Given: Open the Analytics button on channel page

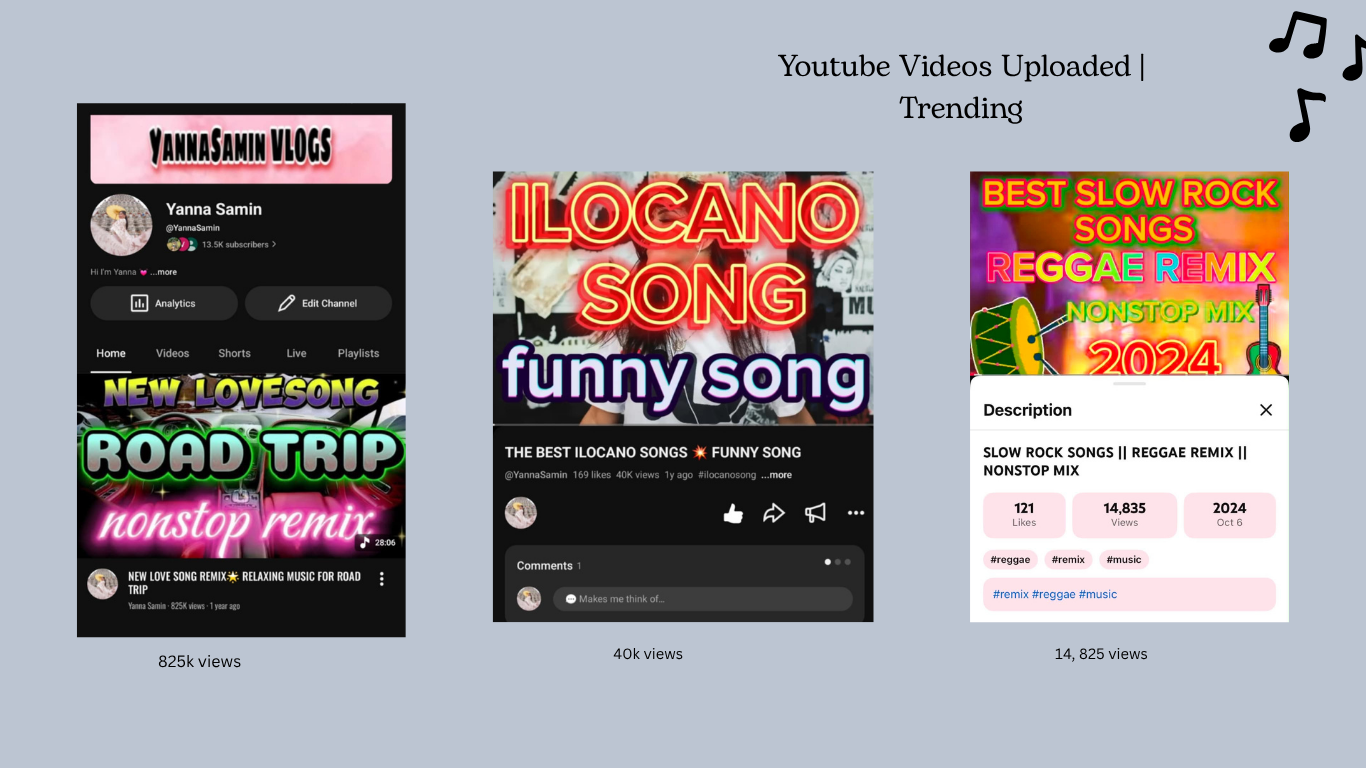Looking at the screenshot, I should [164, 303].
